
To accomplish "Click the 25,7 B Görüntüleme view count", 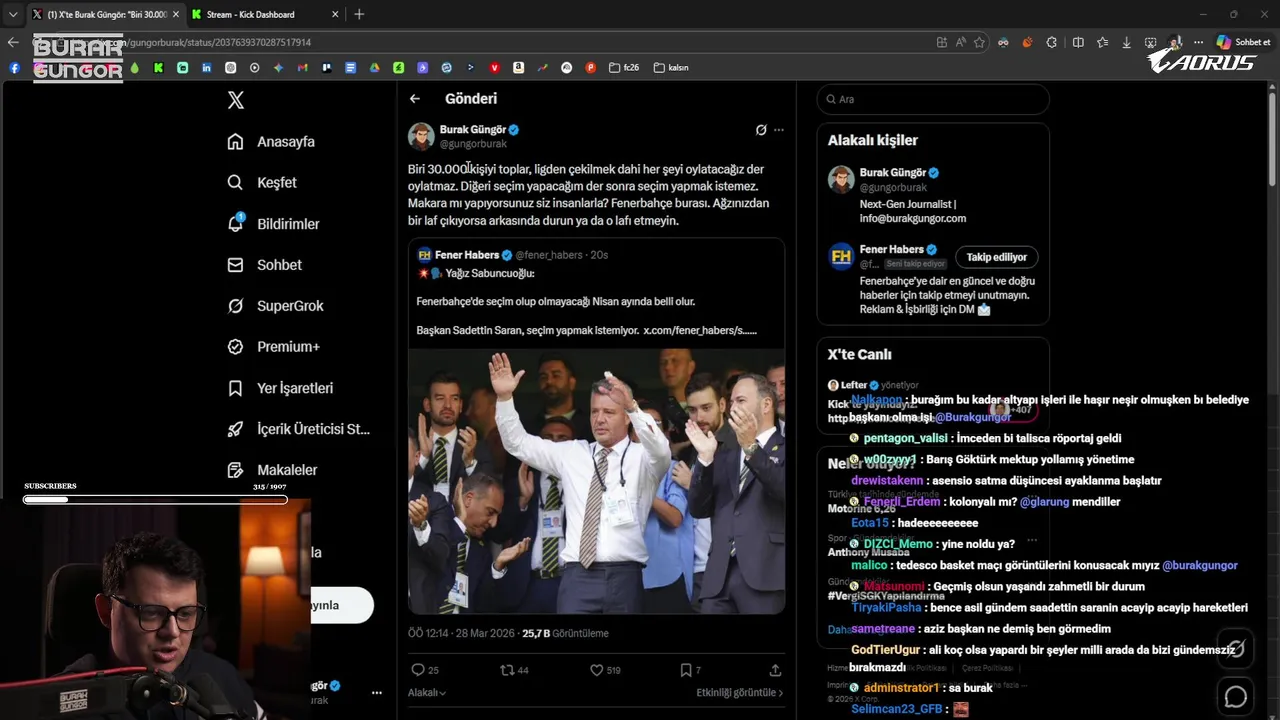I will pos(565,633).
